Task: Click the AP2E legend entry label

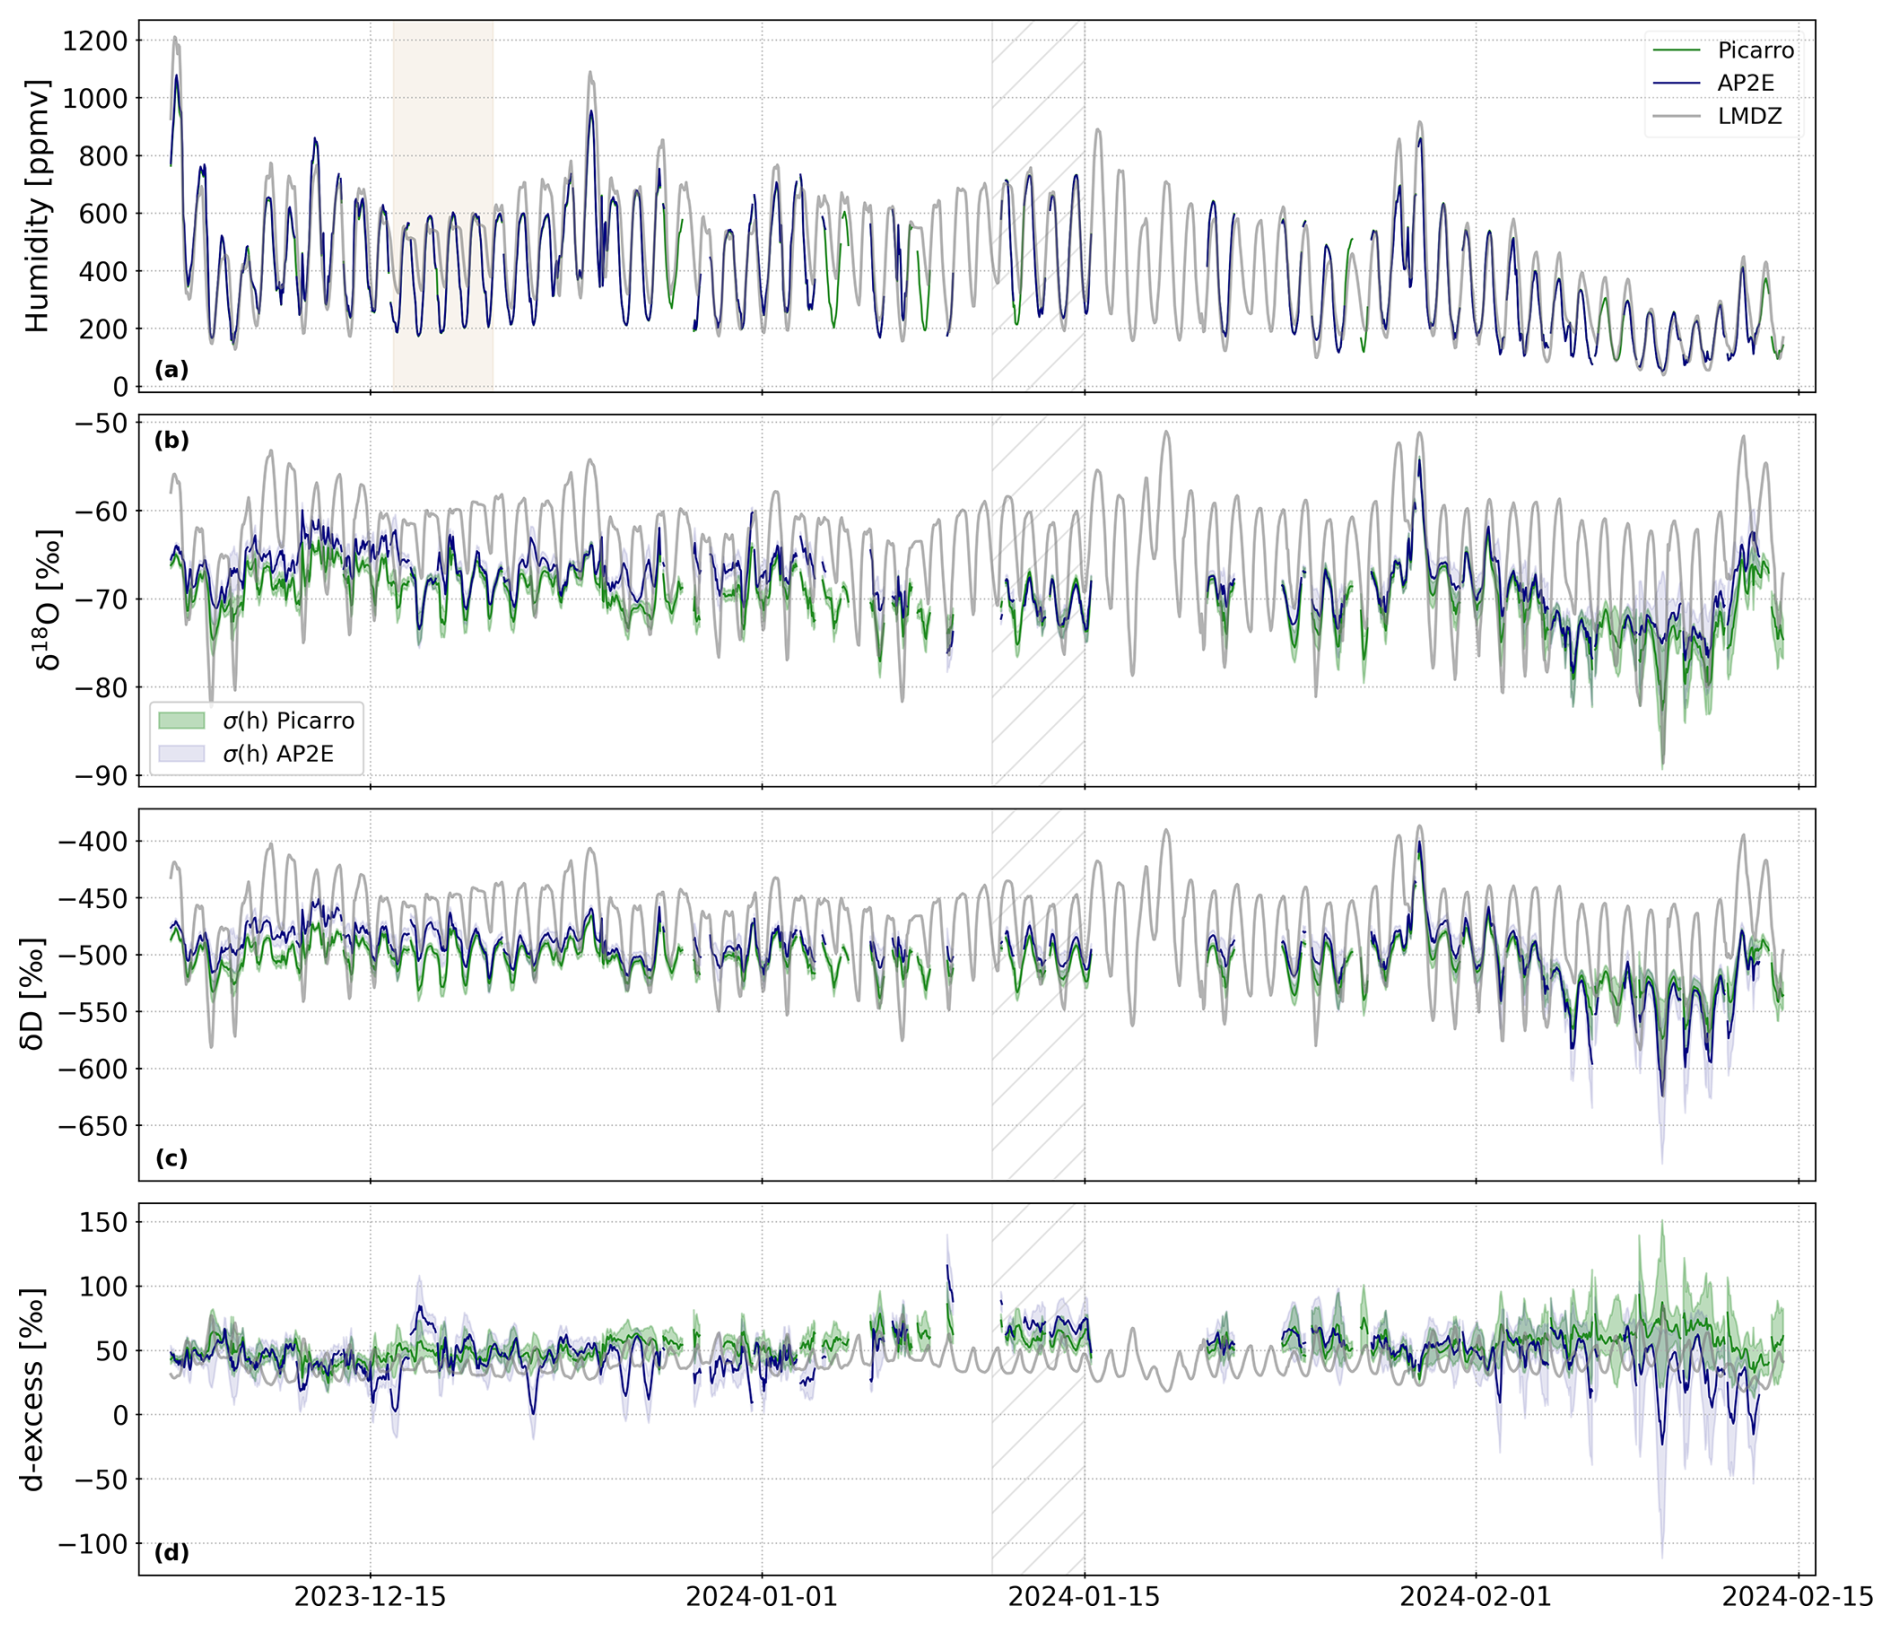Action: pyautogui.click(x=1745, y=83)
